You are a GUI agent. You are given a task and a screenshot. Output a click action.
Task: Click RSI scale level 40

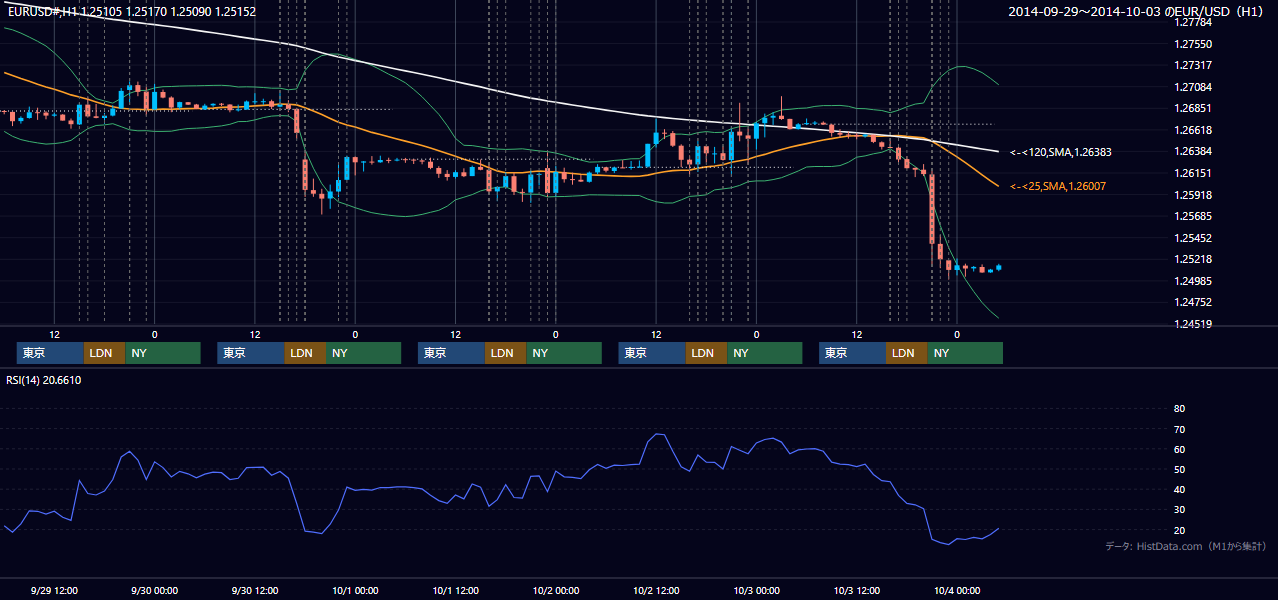point(1179,489)
